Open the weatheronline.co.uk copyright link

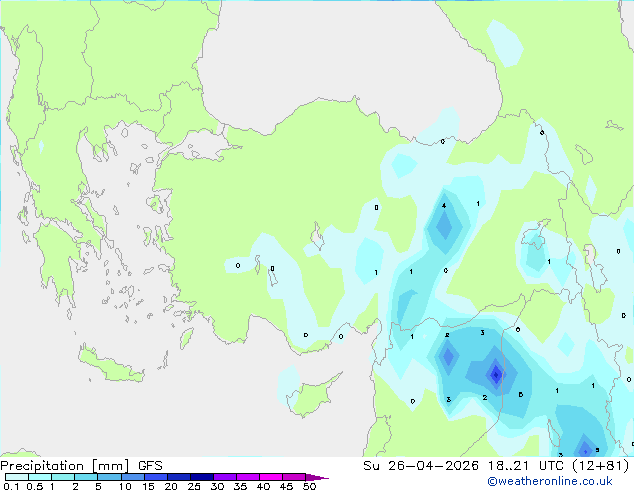(x=549, y=481)
